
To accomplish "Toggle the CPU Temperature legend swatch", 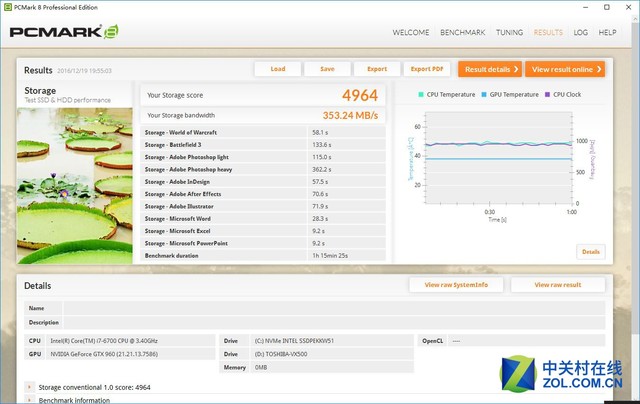I will pyautogui.click(x=421, y=94).
